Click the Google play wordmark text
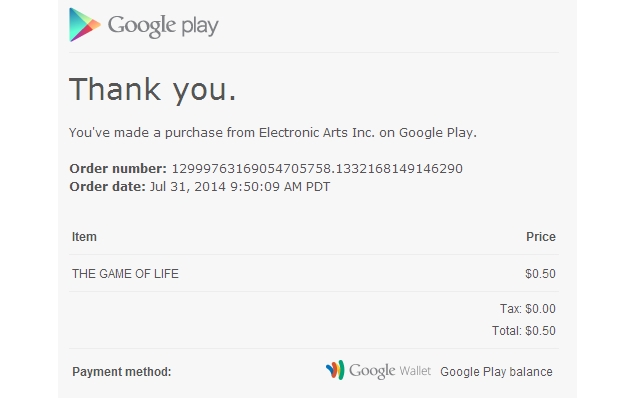 (163, 26)
